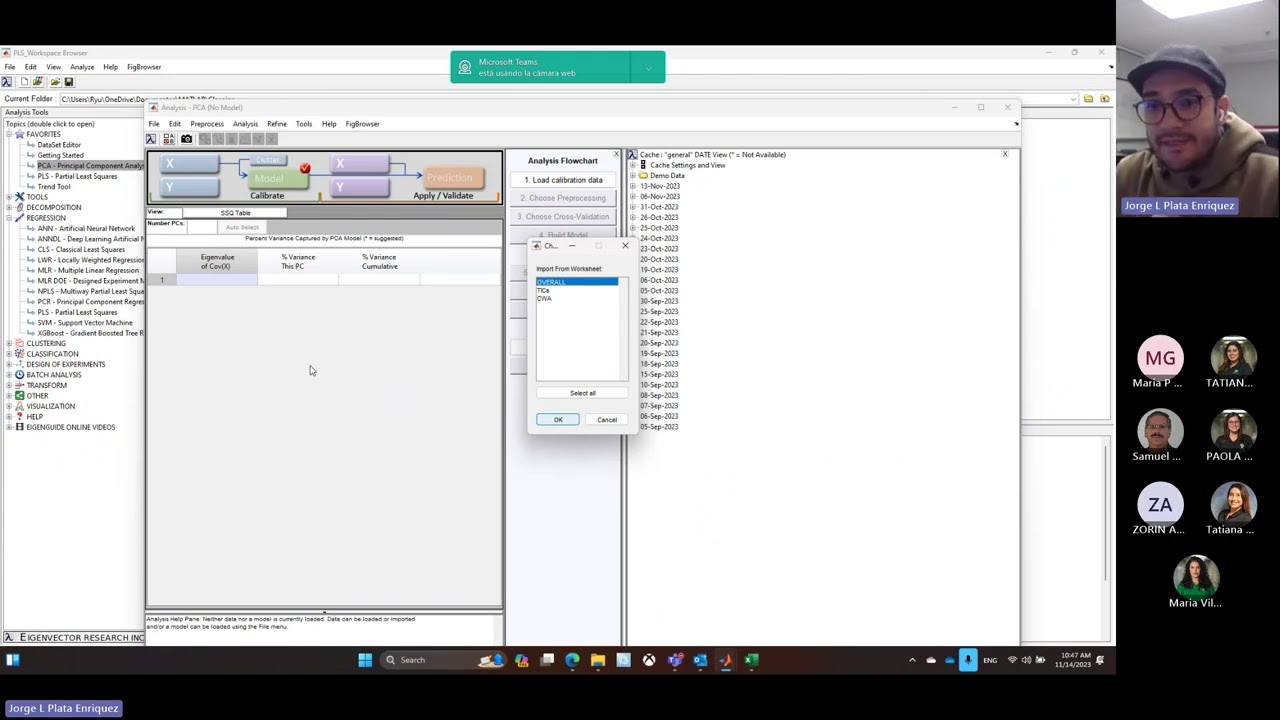This screenshot has width=1280, height=720.
Task: Open the SSQ Table view dropdown
Action: [235, 213]
